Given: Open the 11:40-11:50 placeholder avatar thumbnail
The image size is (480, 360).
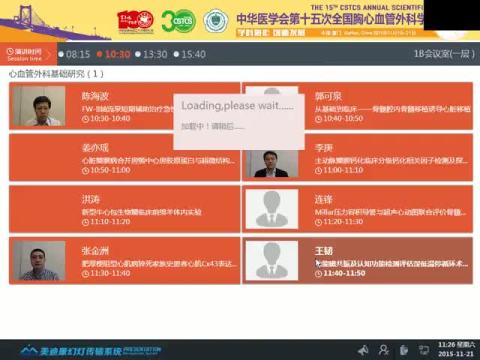Looking at the screenshot, I should [272, 261].
